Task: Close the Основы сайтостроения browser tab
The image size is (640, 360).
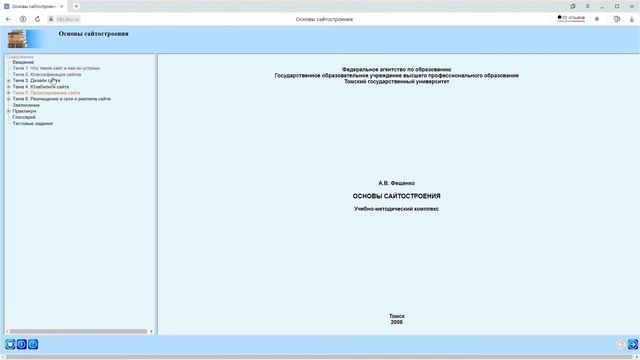Action: coord(62,7)
